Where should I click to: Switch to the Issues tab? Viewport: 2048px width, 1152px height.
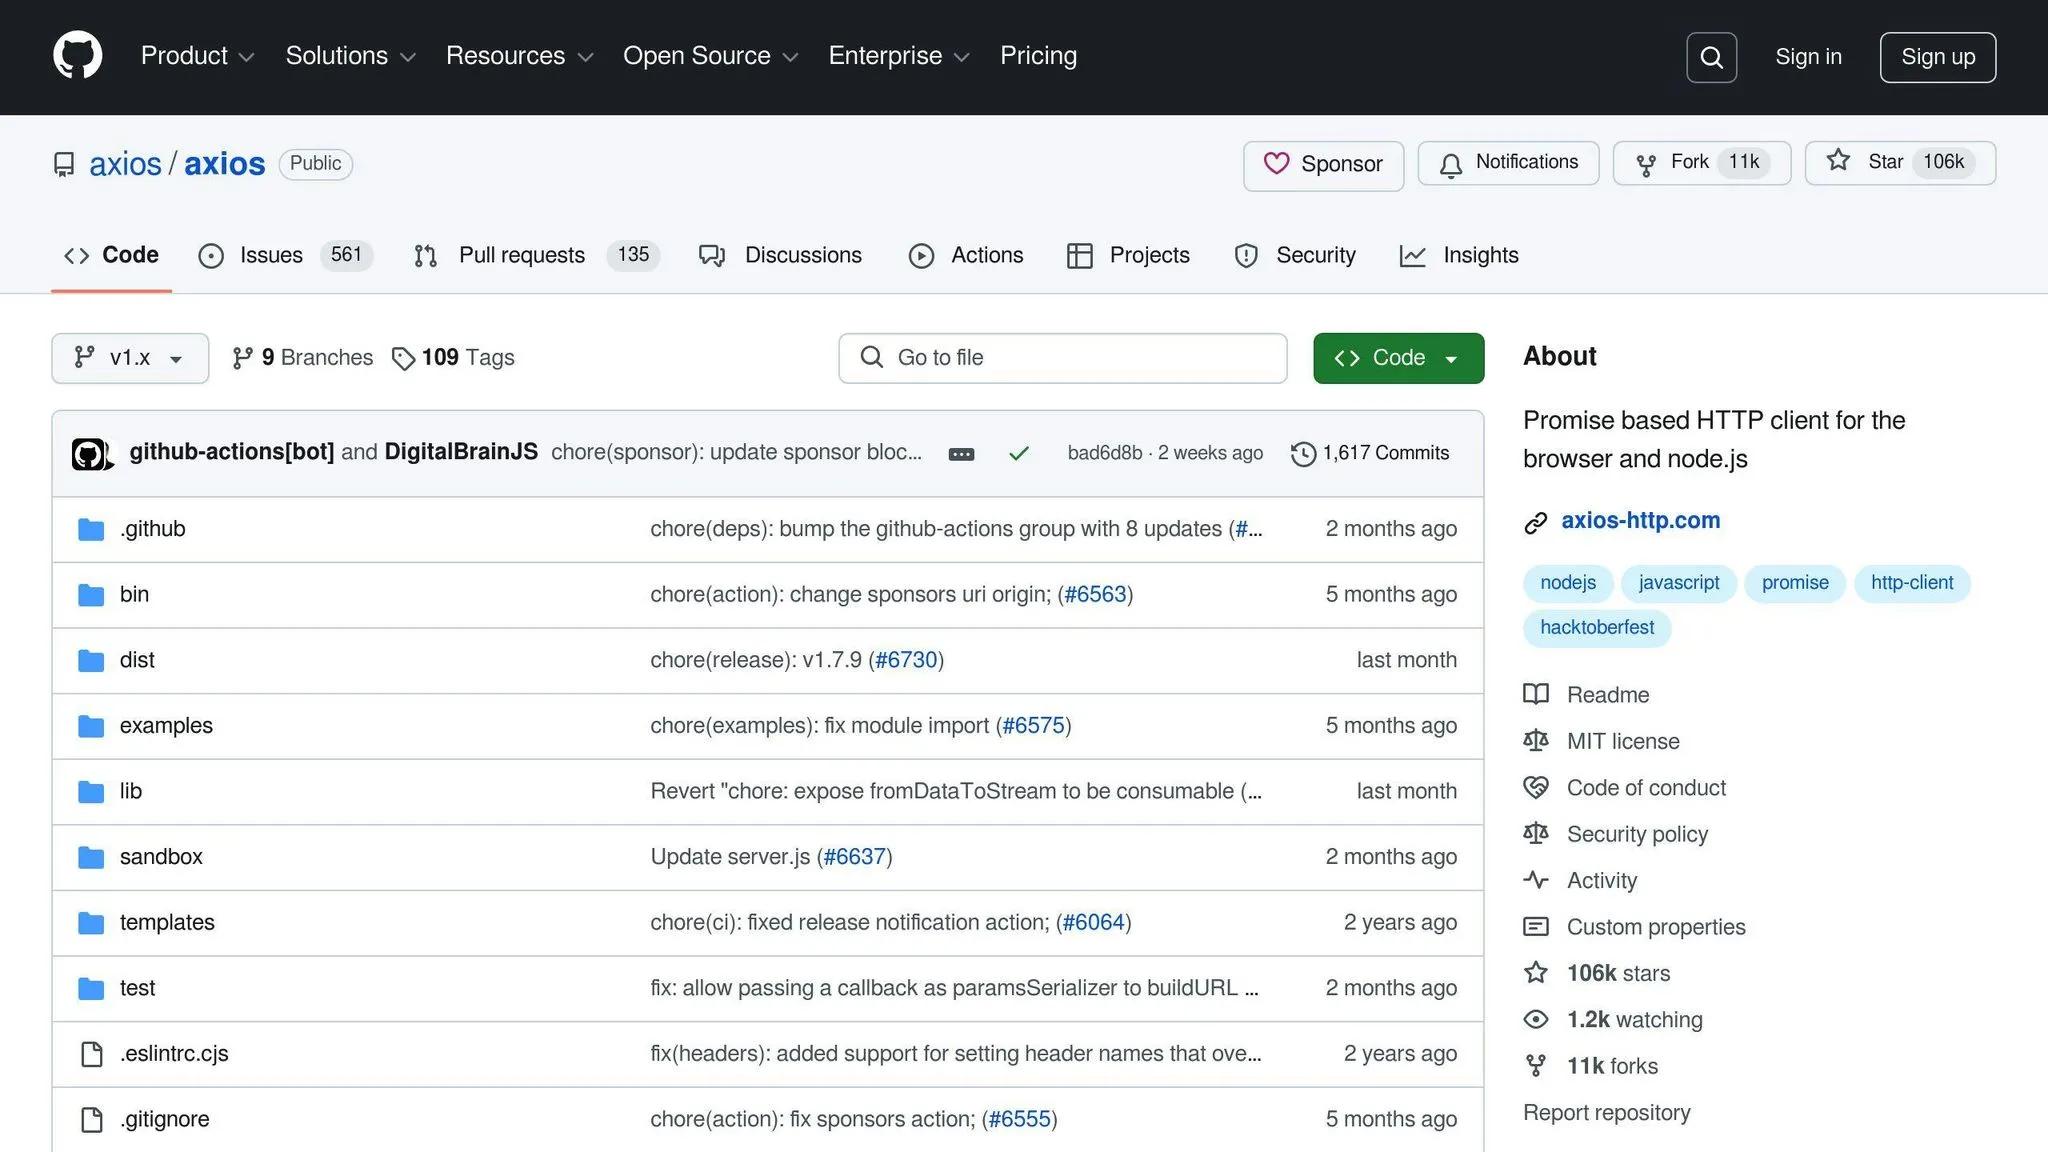point(285,255)
